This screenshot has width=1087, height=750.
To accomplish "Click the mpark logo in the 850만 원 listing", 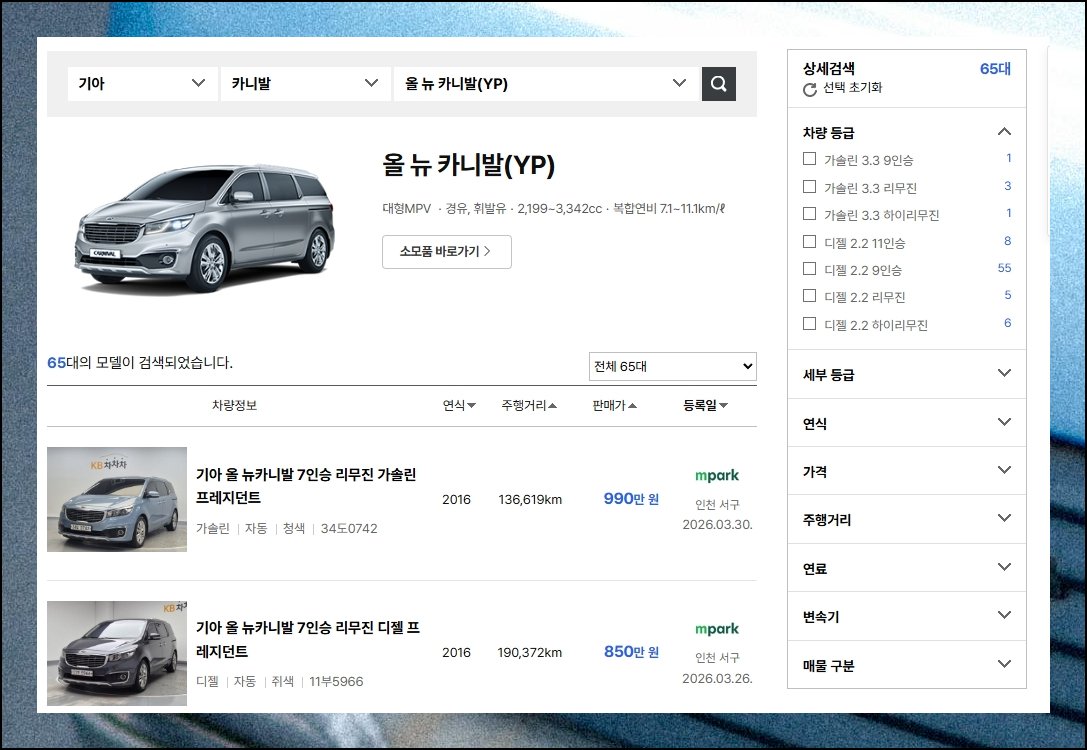I will coord(717,629).
